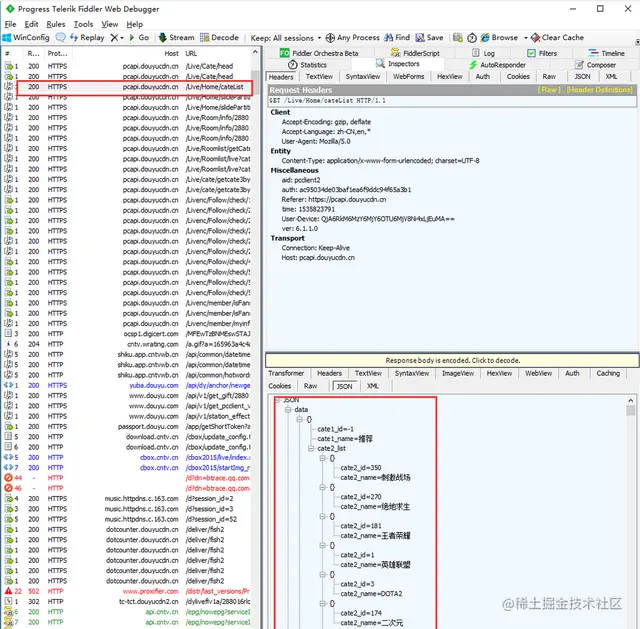The width and height of the screenshot is (640, 629).
Task: Select the request WebForms tab
Action: click(x=409, y=76)
